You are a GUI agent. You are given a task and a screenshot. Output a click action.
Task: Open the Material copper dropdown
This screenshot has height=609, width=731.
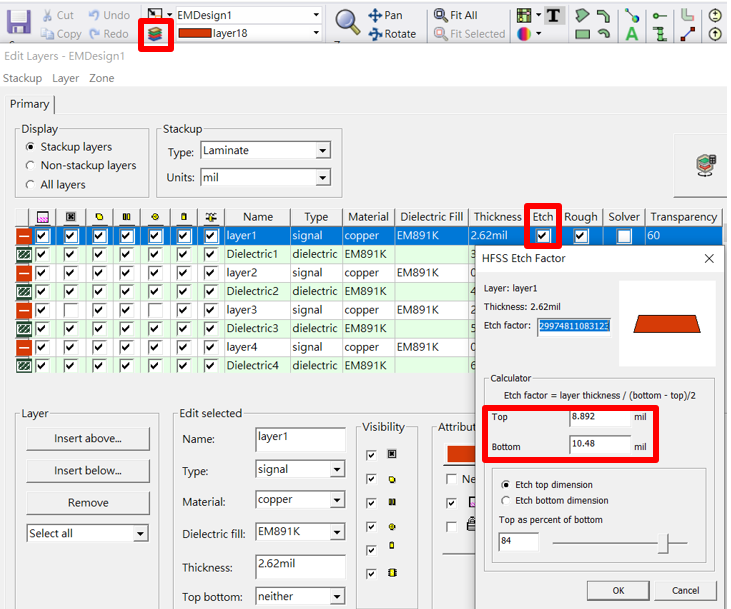click(x=337, y=500)
